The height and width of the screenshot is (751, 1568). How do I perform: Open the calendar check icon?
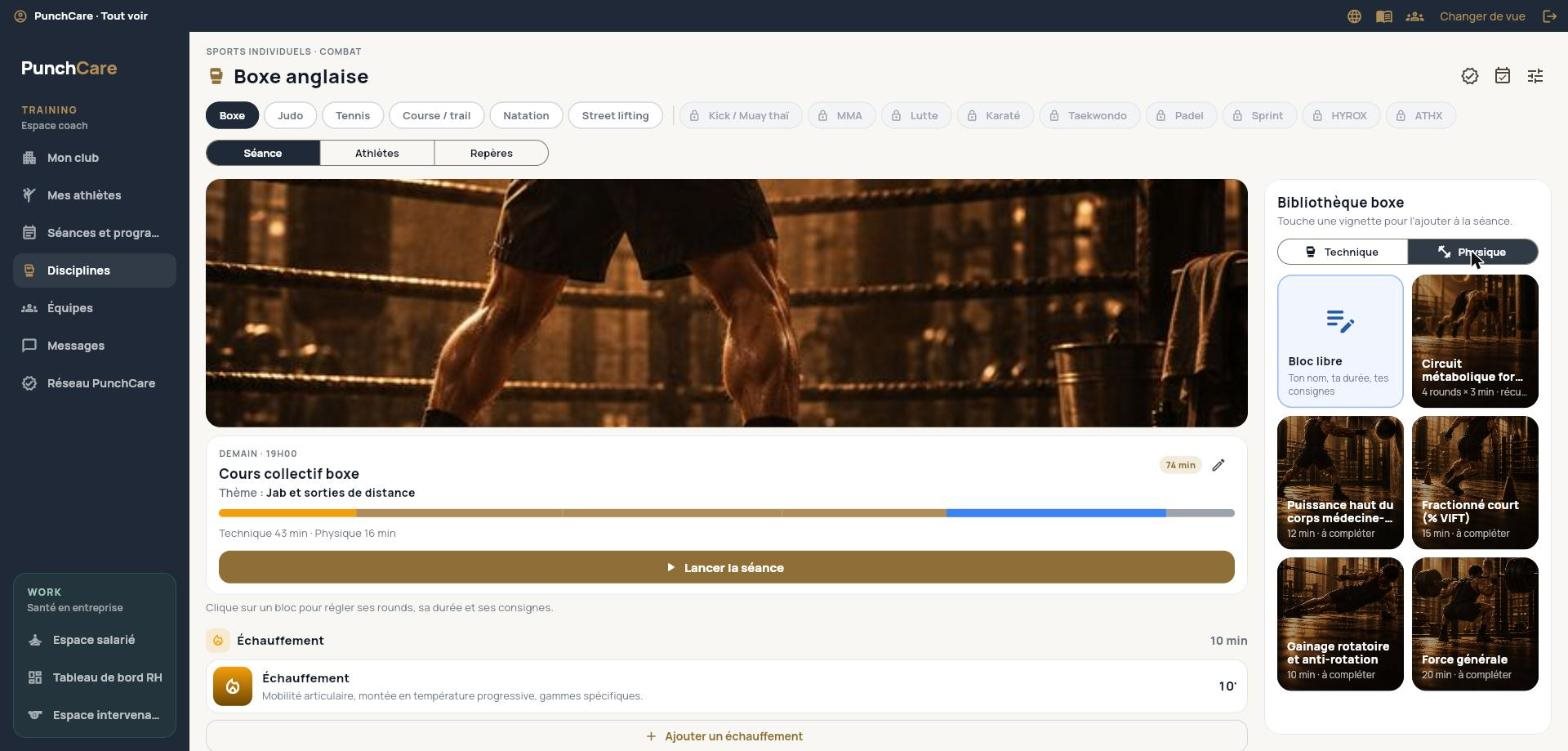1502,76
